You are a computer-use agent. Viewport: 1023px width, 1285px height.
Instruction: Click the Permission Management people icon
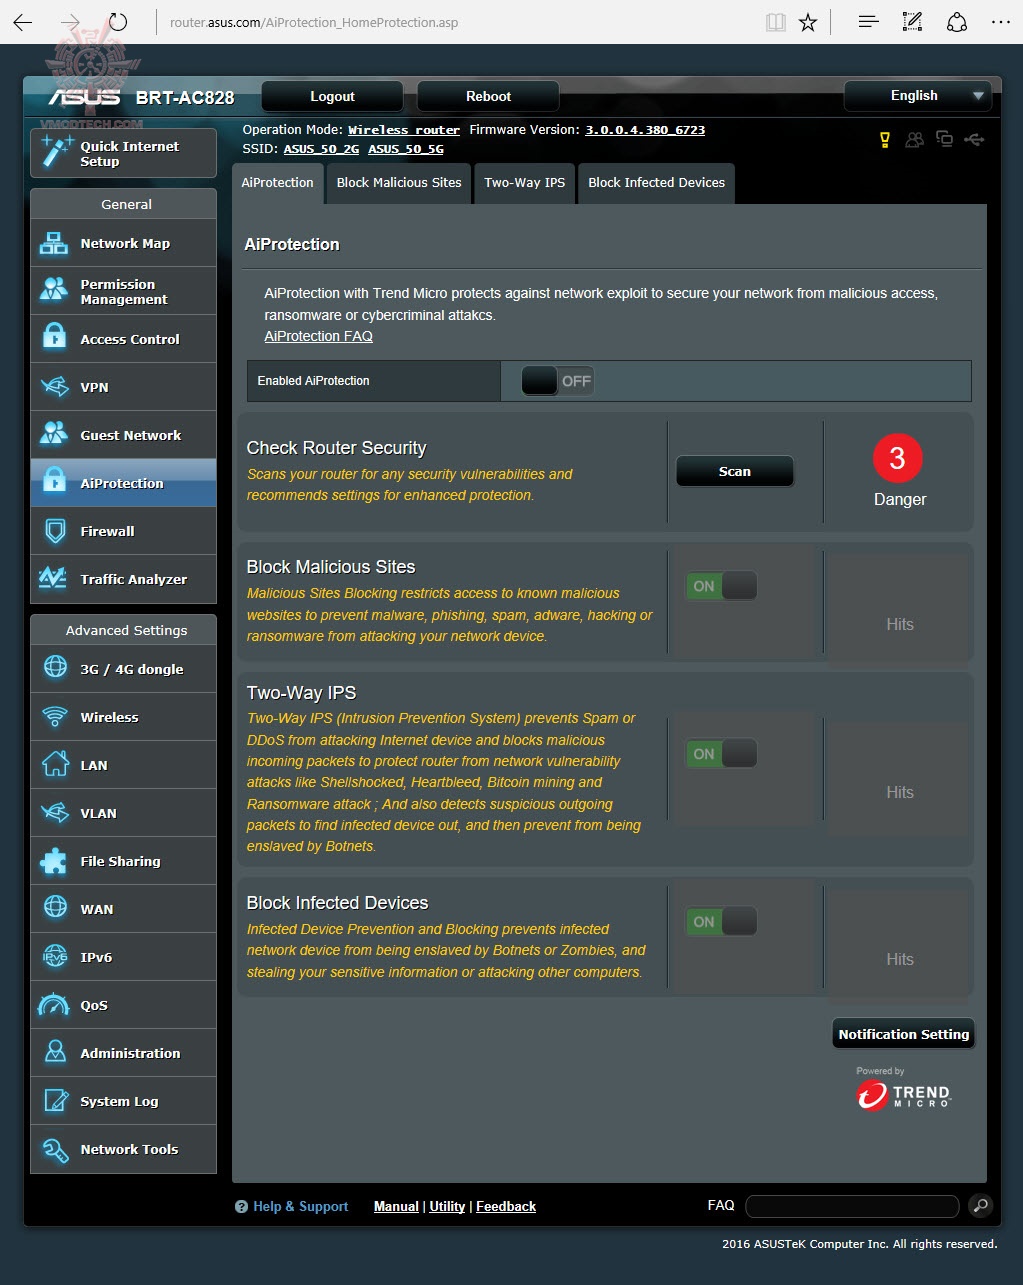(x=54, y=291)
